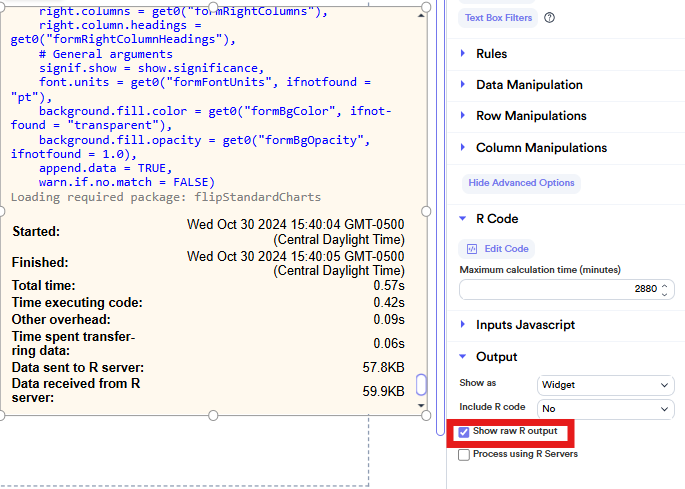Click the right-middle resize handle of the output box
The height and width of the screenshot is (489, 685).
[427, 211]
